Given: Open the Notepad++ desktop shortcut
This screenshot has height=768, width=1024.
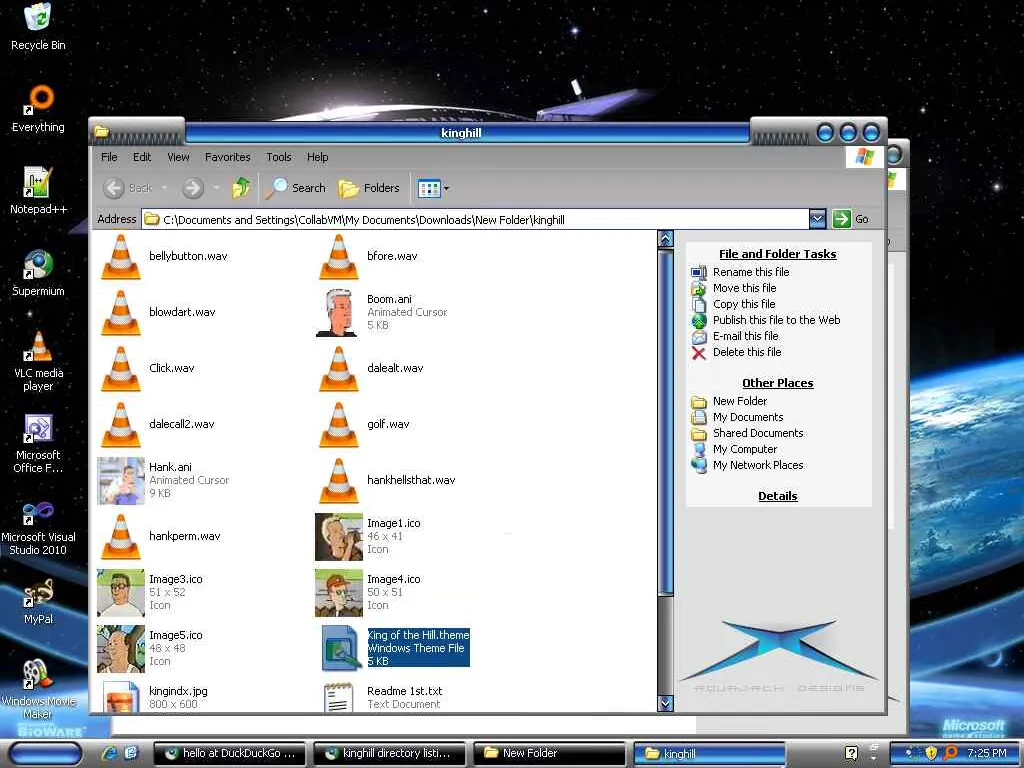Looking at the screenshot, I should click(39, 190).
